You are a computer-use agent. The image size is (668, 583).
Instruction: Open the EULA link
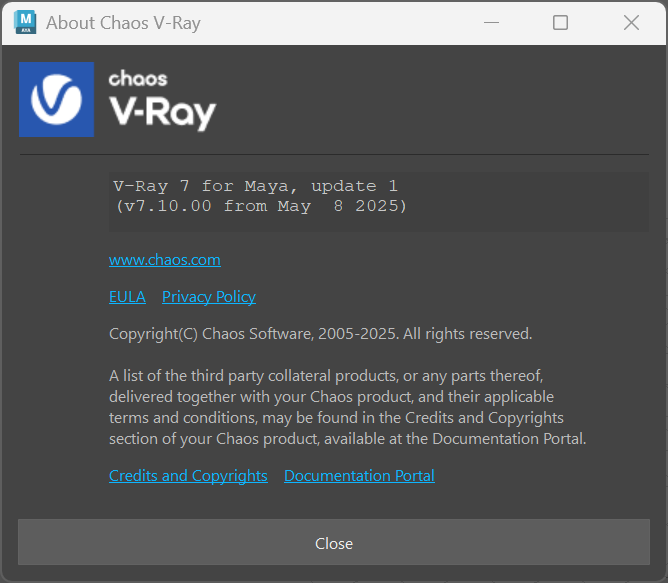tap(127, 297)
